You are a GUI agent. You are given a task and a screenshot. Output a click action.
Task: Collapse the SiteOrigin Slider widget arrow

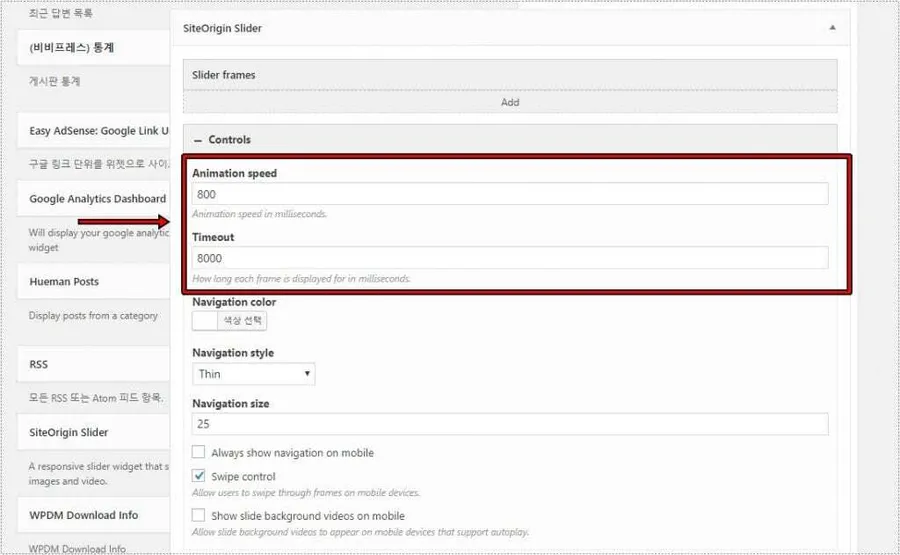coord(833,28)
